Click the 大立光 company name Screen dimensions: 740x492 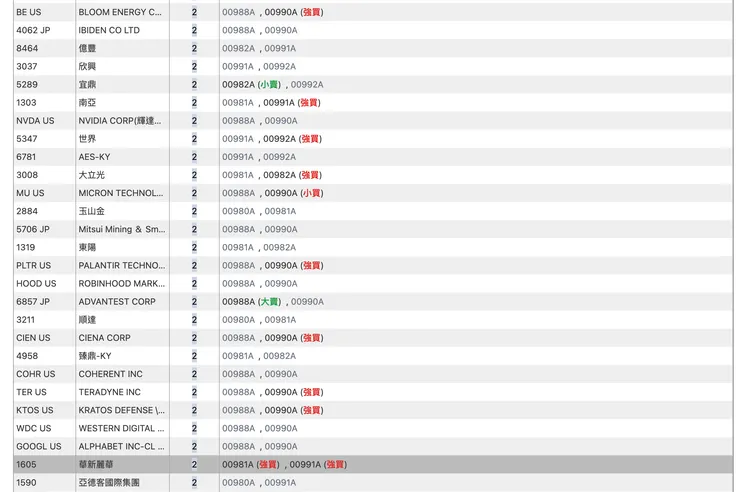(92, 175)
